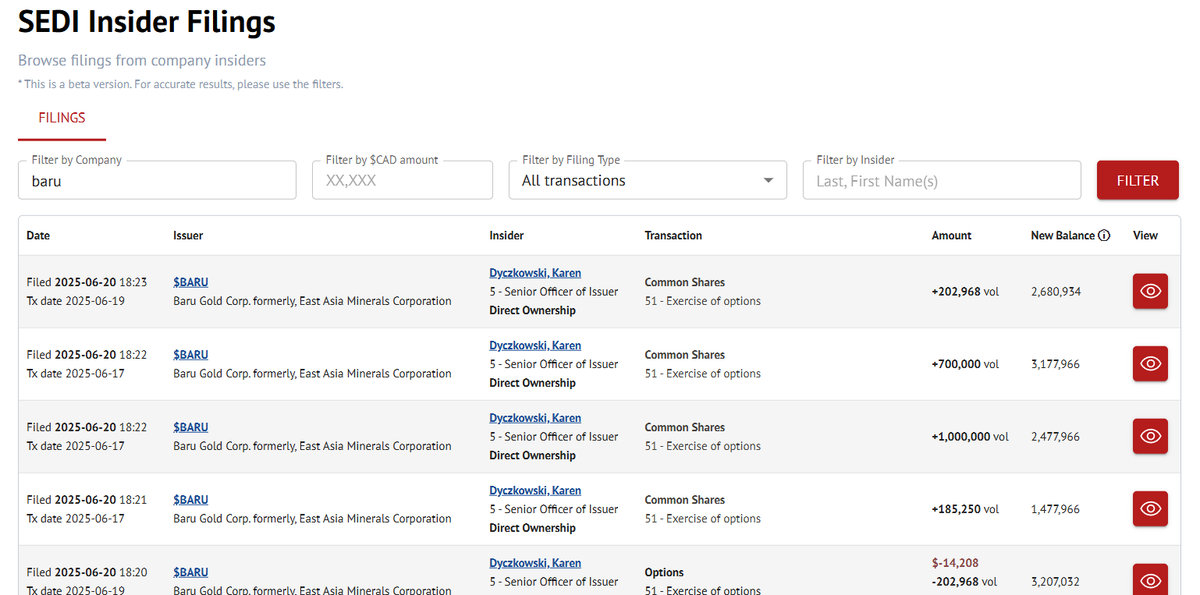Open $BARU link in the 18:23 filing

(x=191, y=282)
